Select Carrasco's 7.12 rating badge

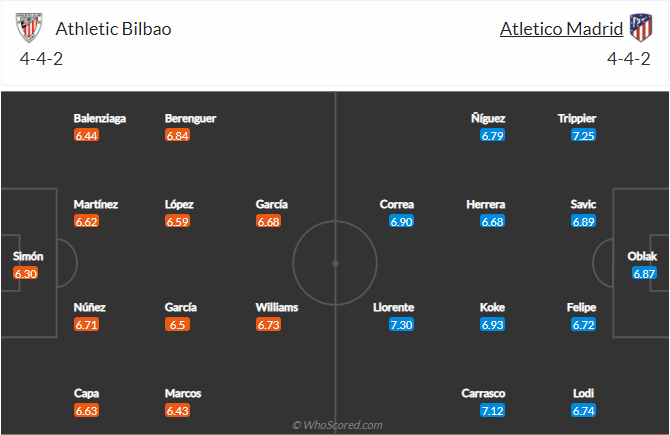(492, 411)
